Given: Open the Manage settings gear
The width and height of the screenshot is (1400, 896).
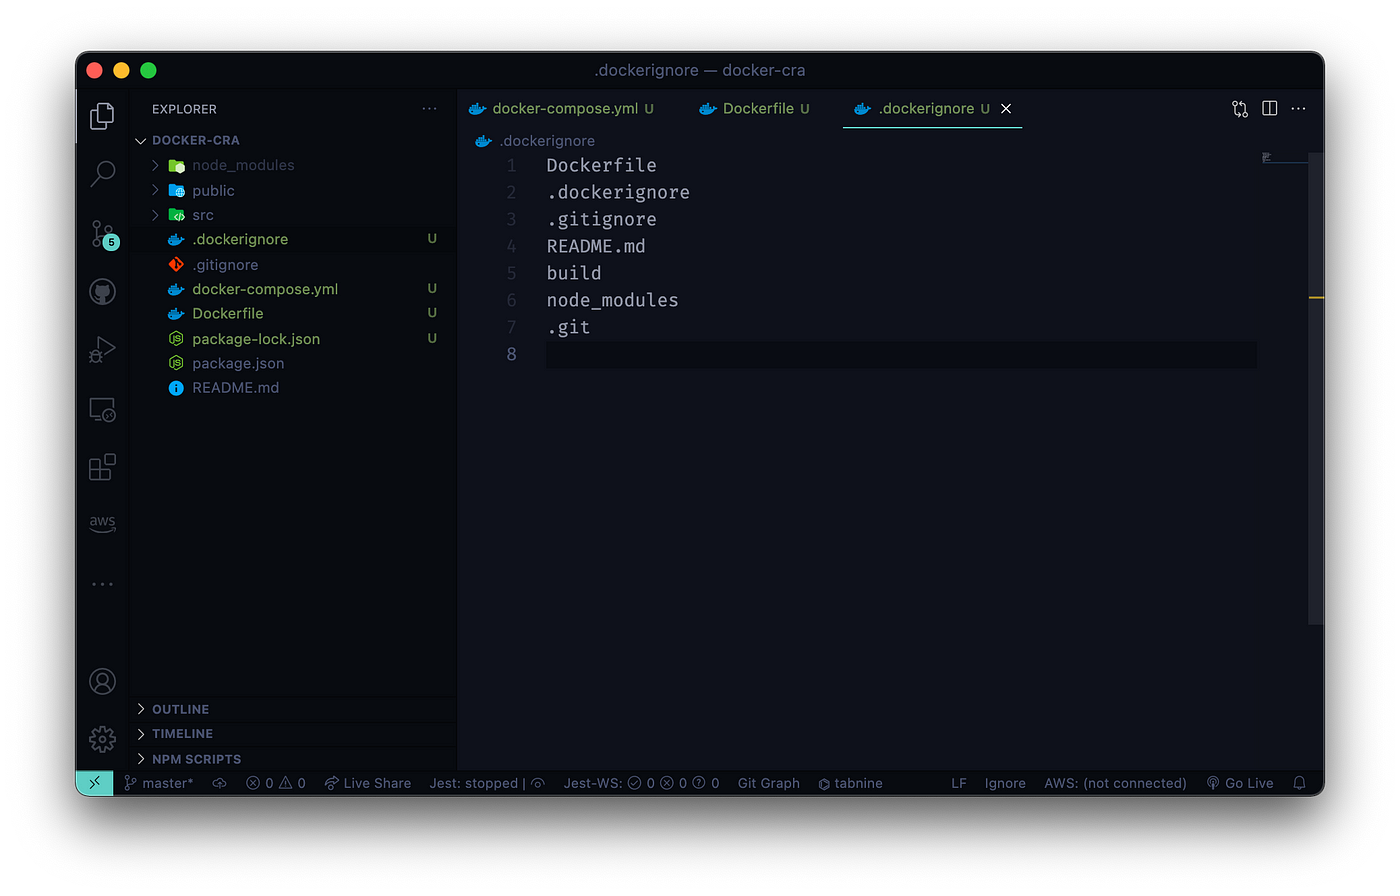Looking at the screenshot, I should [102, 739].
